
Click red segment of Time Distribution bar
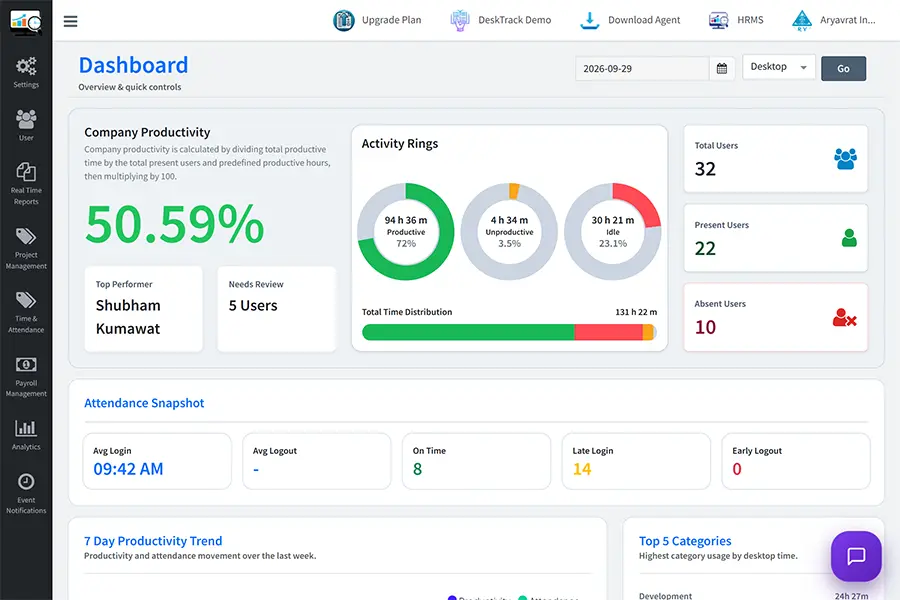click(608, 332)
